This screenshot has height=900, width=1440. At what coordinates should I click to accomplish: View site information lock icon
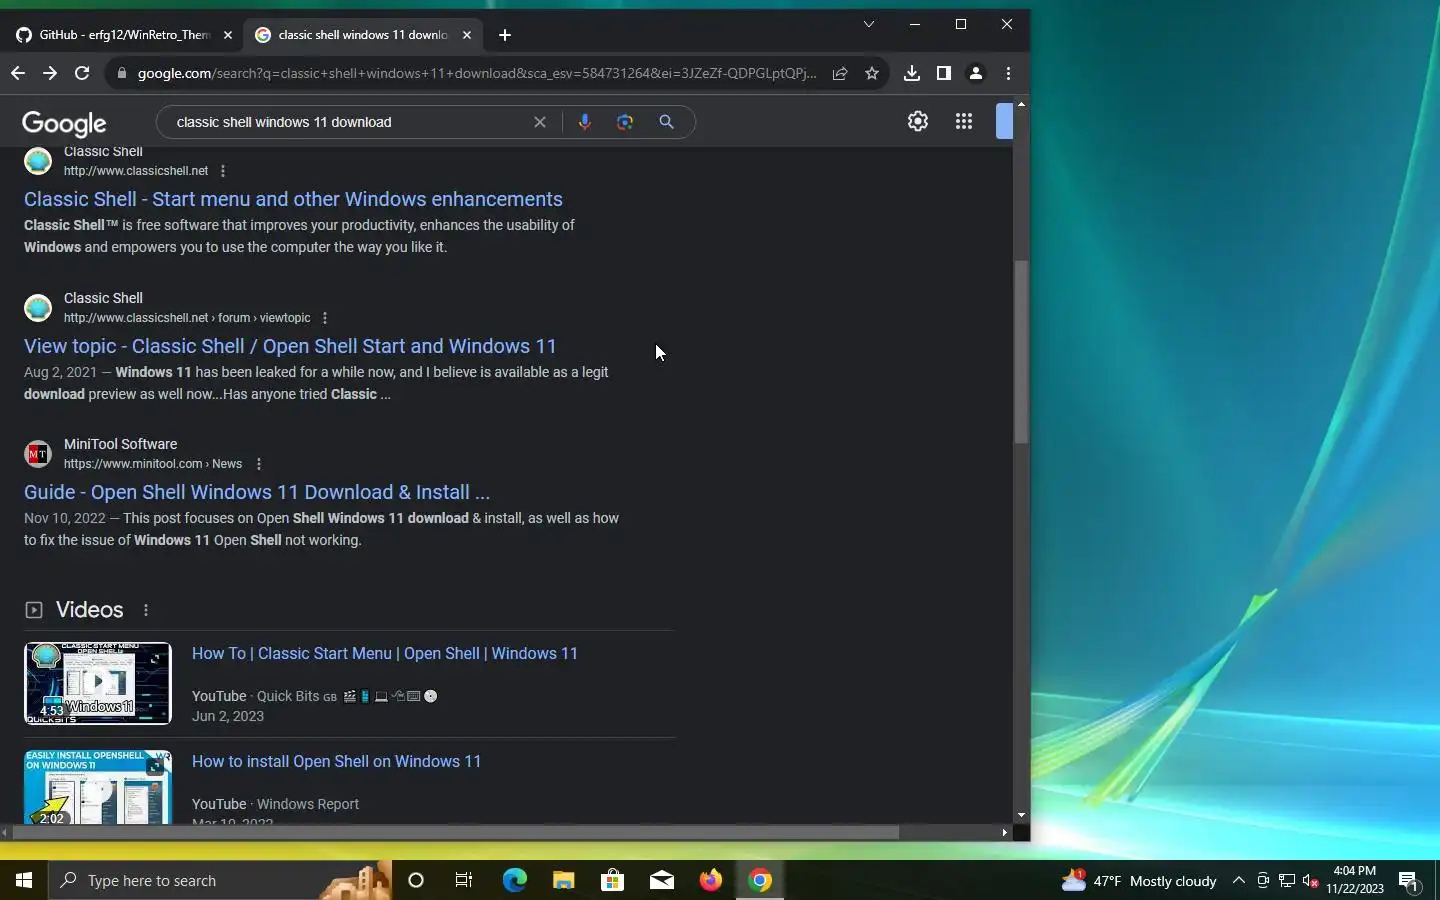(x=121, y=73)
